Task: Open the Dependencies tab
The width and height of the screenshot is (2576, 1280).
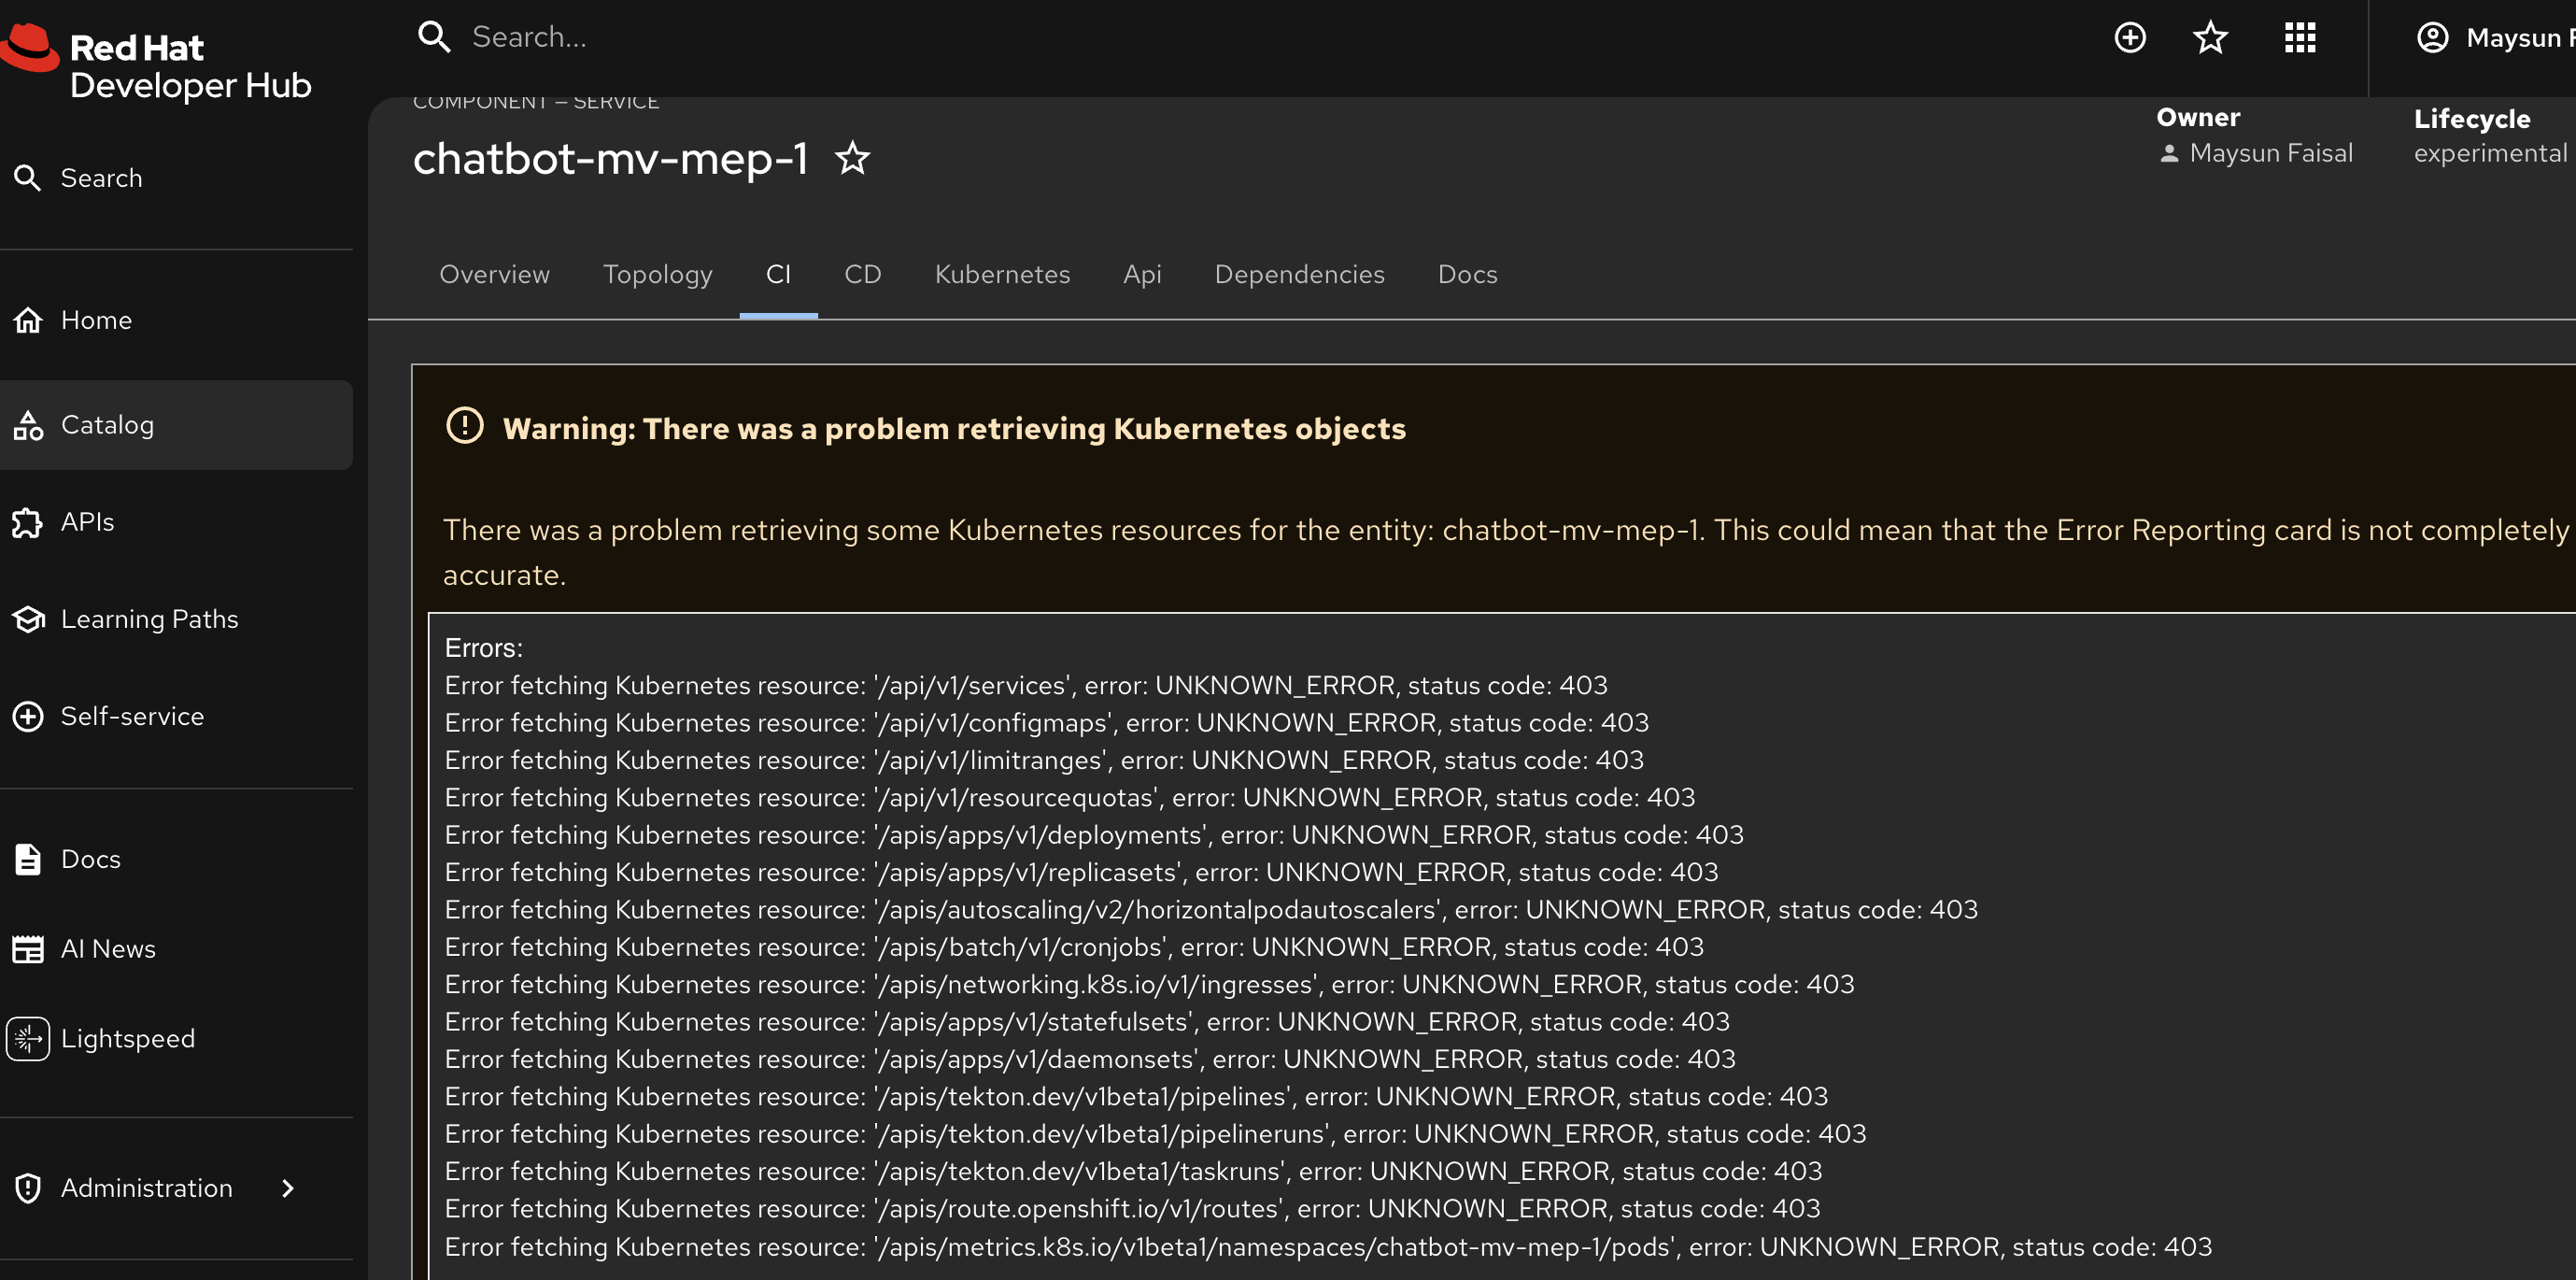Action: click(x=1299, y=274)
